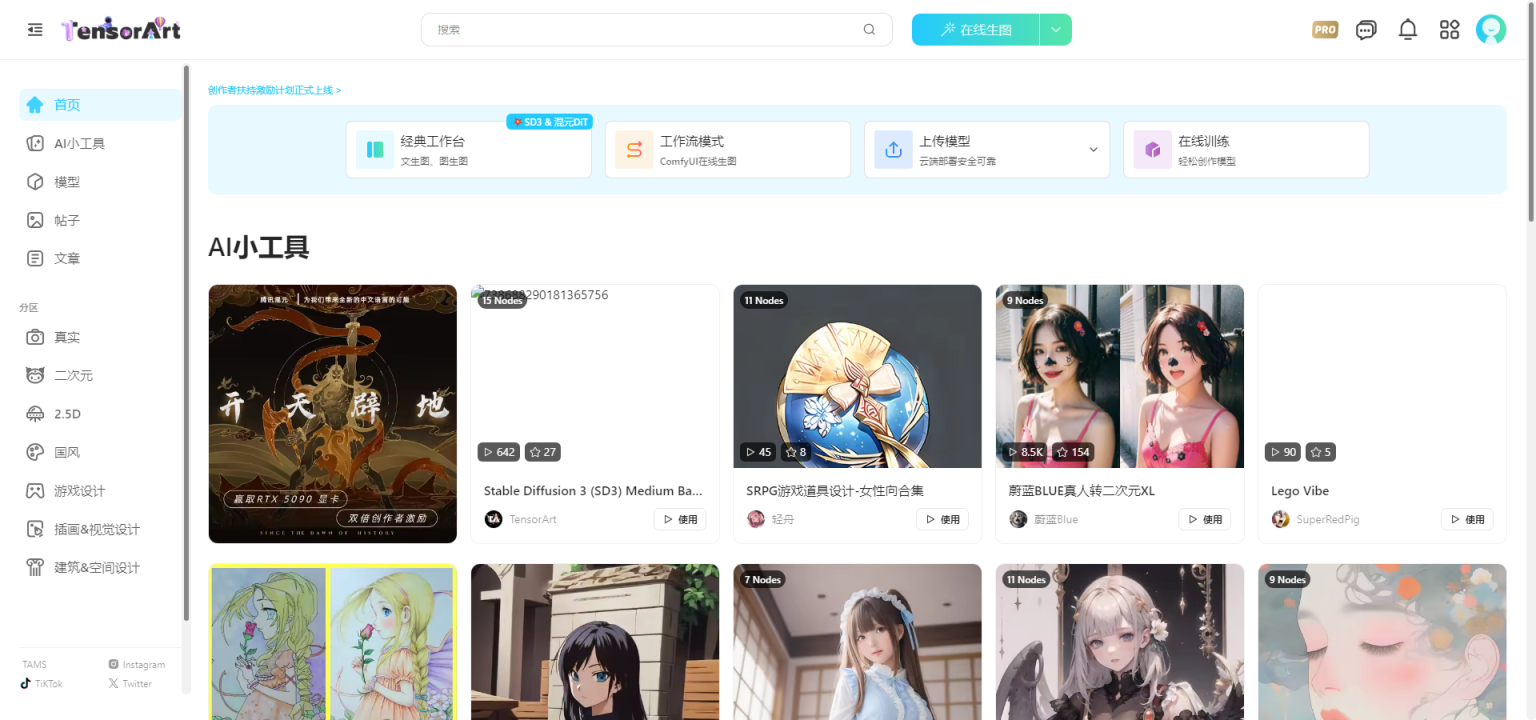Open the notifications bell
The image size is (1536, 720).
click(1407, 29)
